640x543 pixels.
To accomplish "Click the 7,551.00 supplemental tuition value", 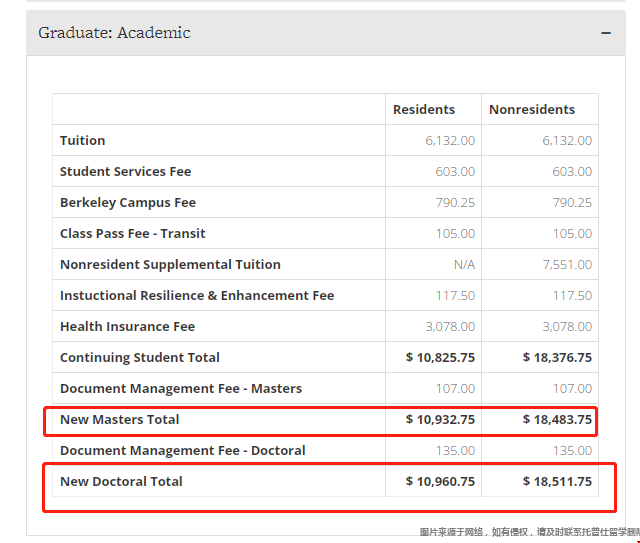I will click(x=567, y=265).
